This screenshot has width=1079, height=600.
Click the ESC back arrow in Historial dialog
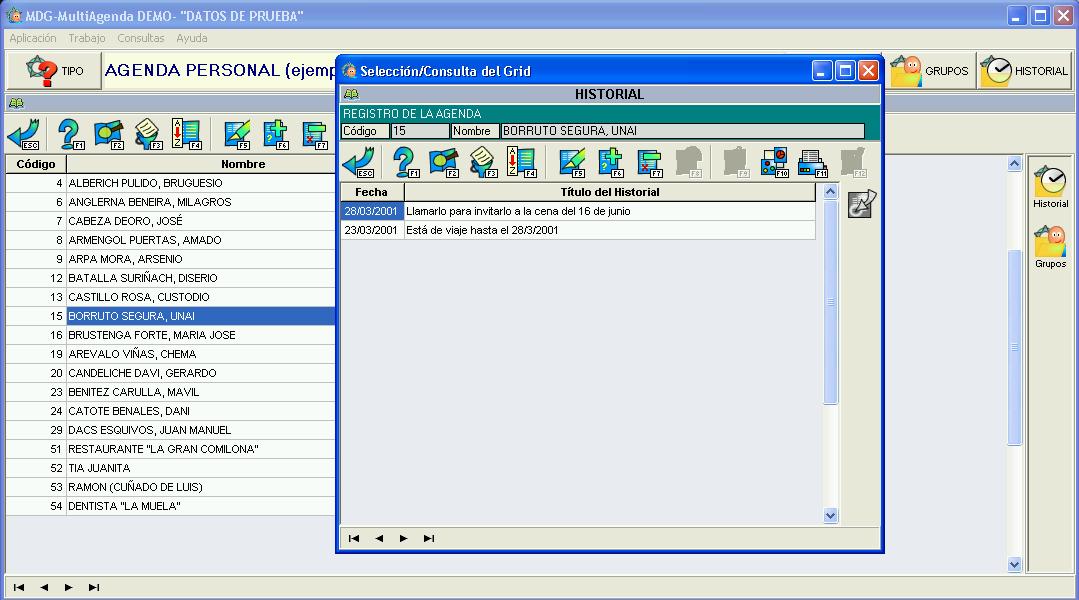pos(359,162)
